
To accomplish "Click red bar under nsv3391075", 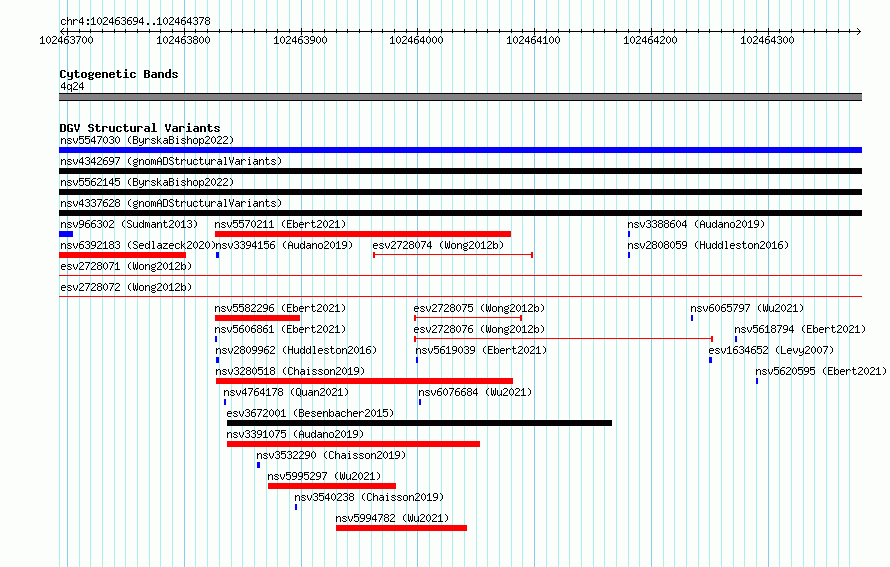I will tap(354, 444).
